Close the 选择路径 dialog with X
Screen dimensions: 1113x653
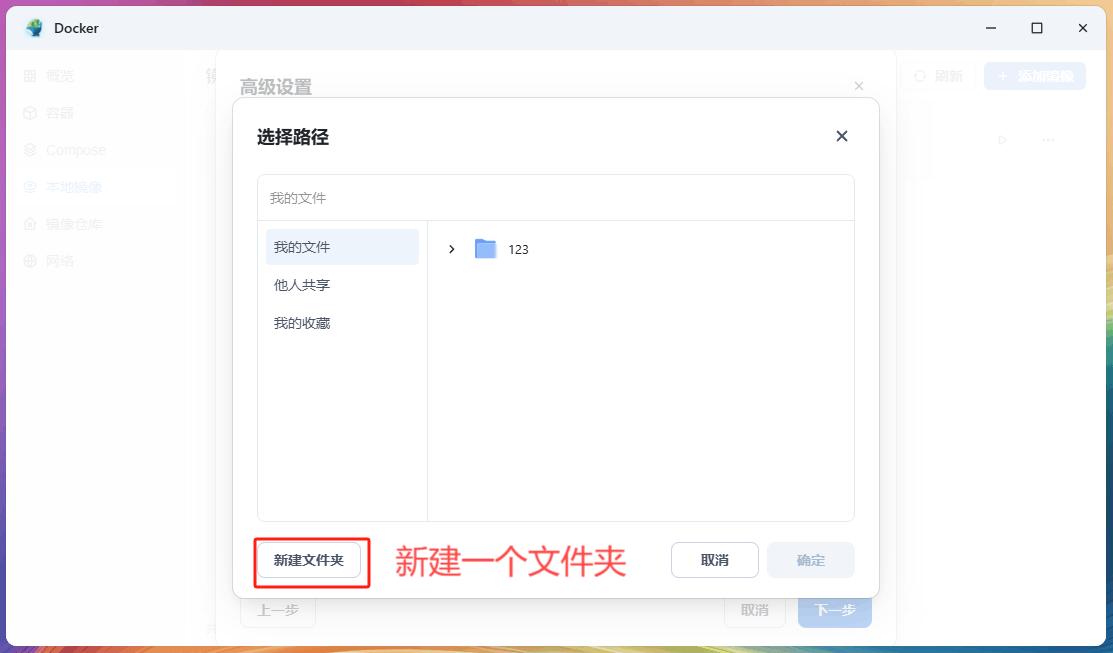tap(842, 136)
